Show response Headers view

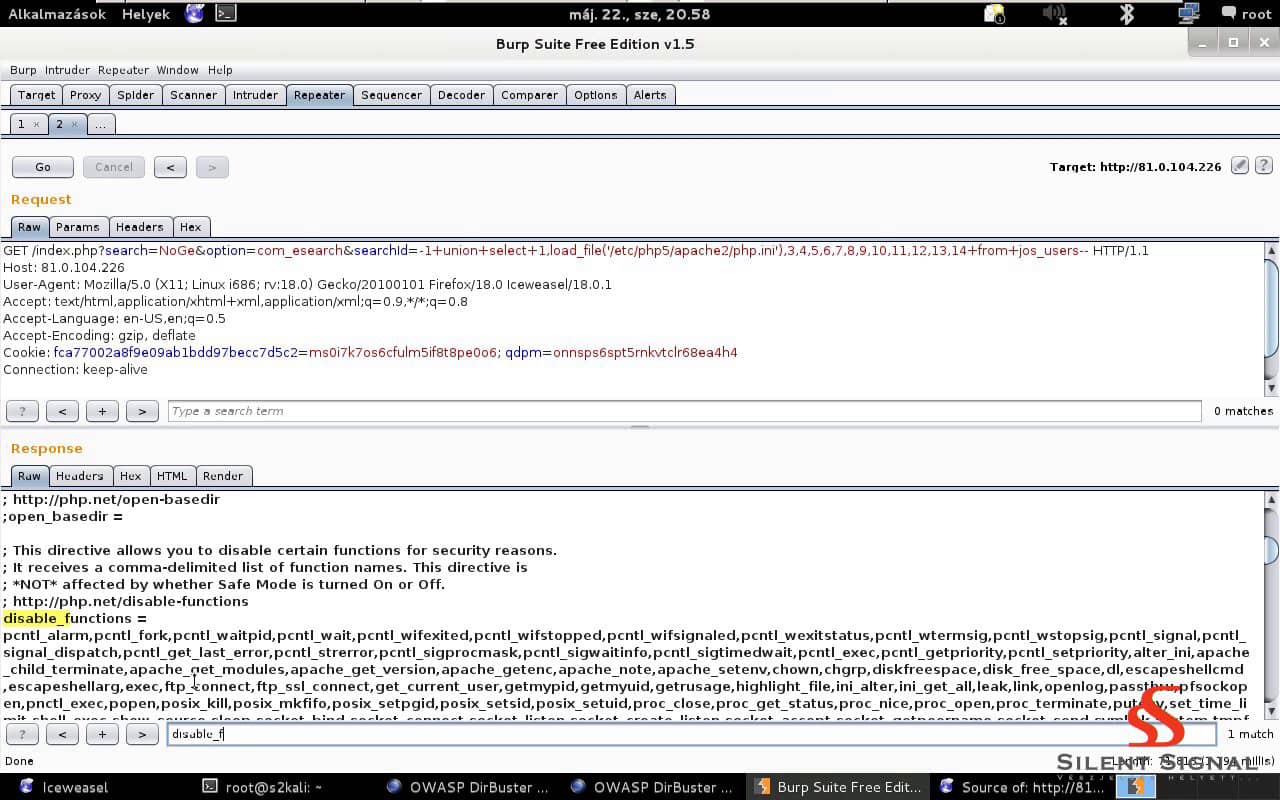pos(79,476)
